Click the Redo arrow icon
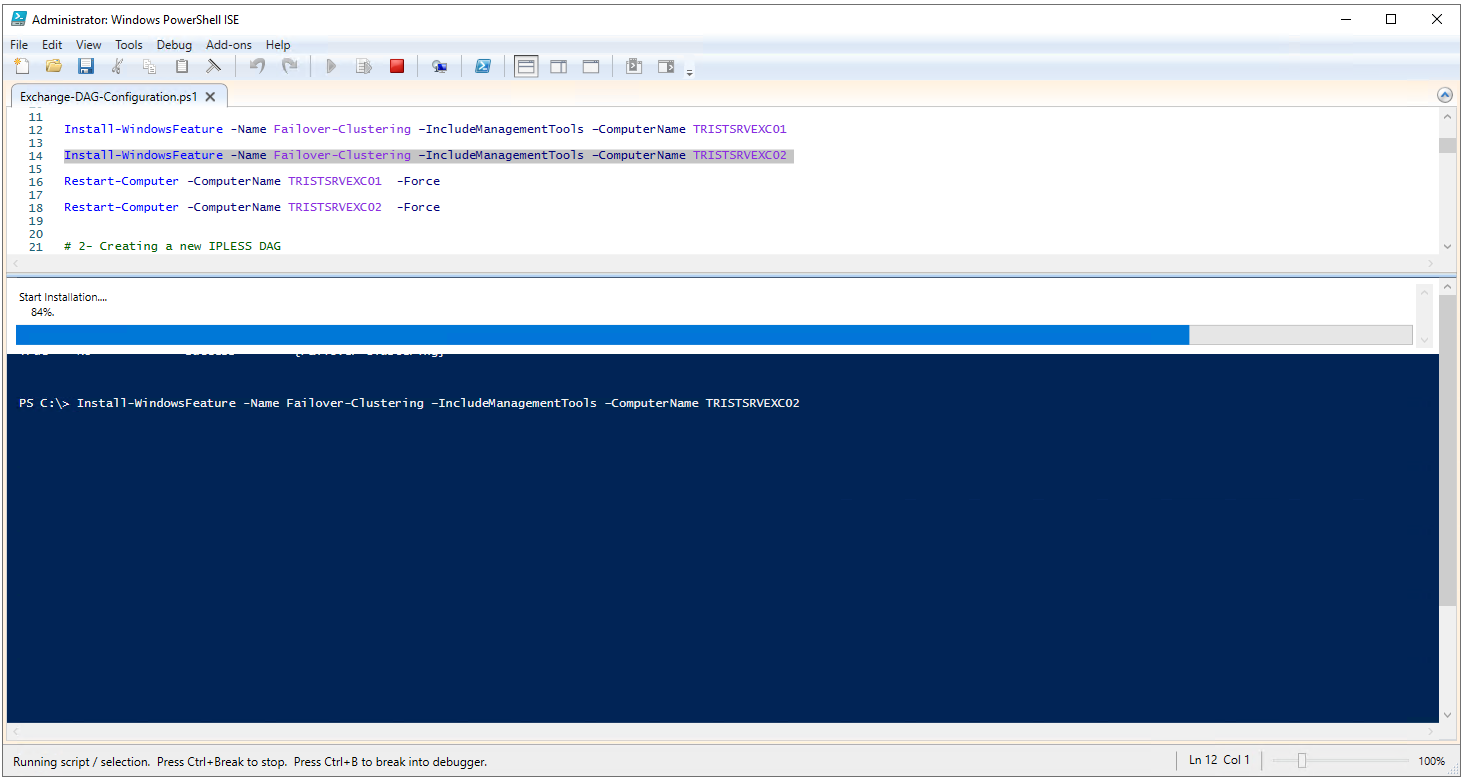The height and width of the screenshot is (777, 1461). click(289, 66)
